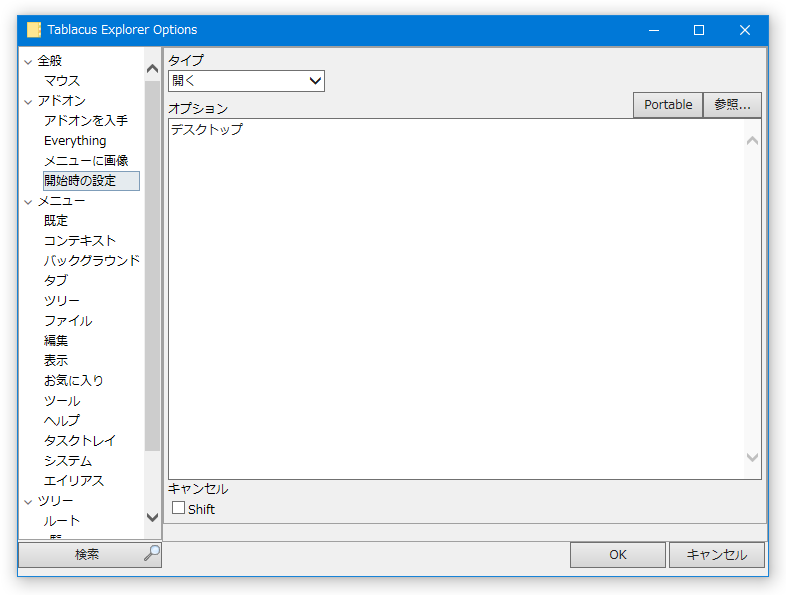Click the options textarea scroll up arrow
This screenshot has height=595, width=786.
point(752,141)
